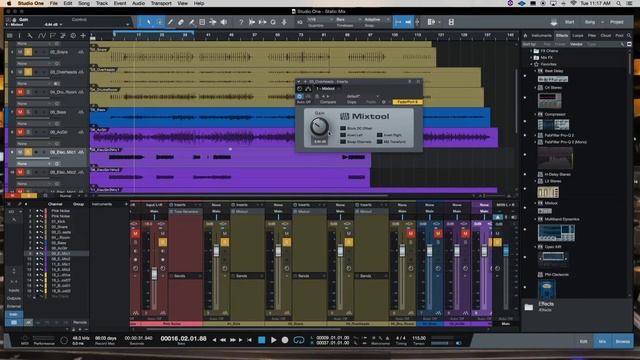Select the Eraser tool in the toolbar

pos(181,22)
